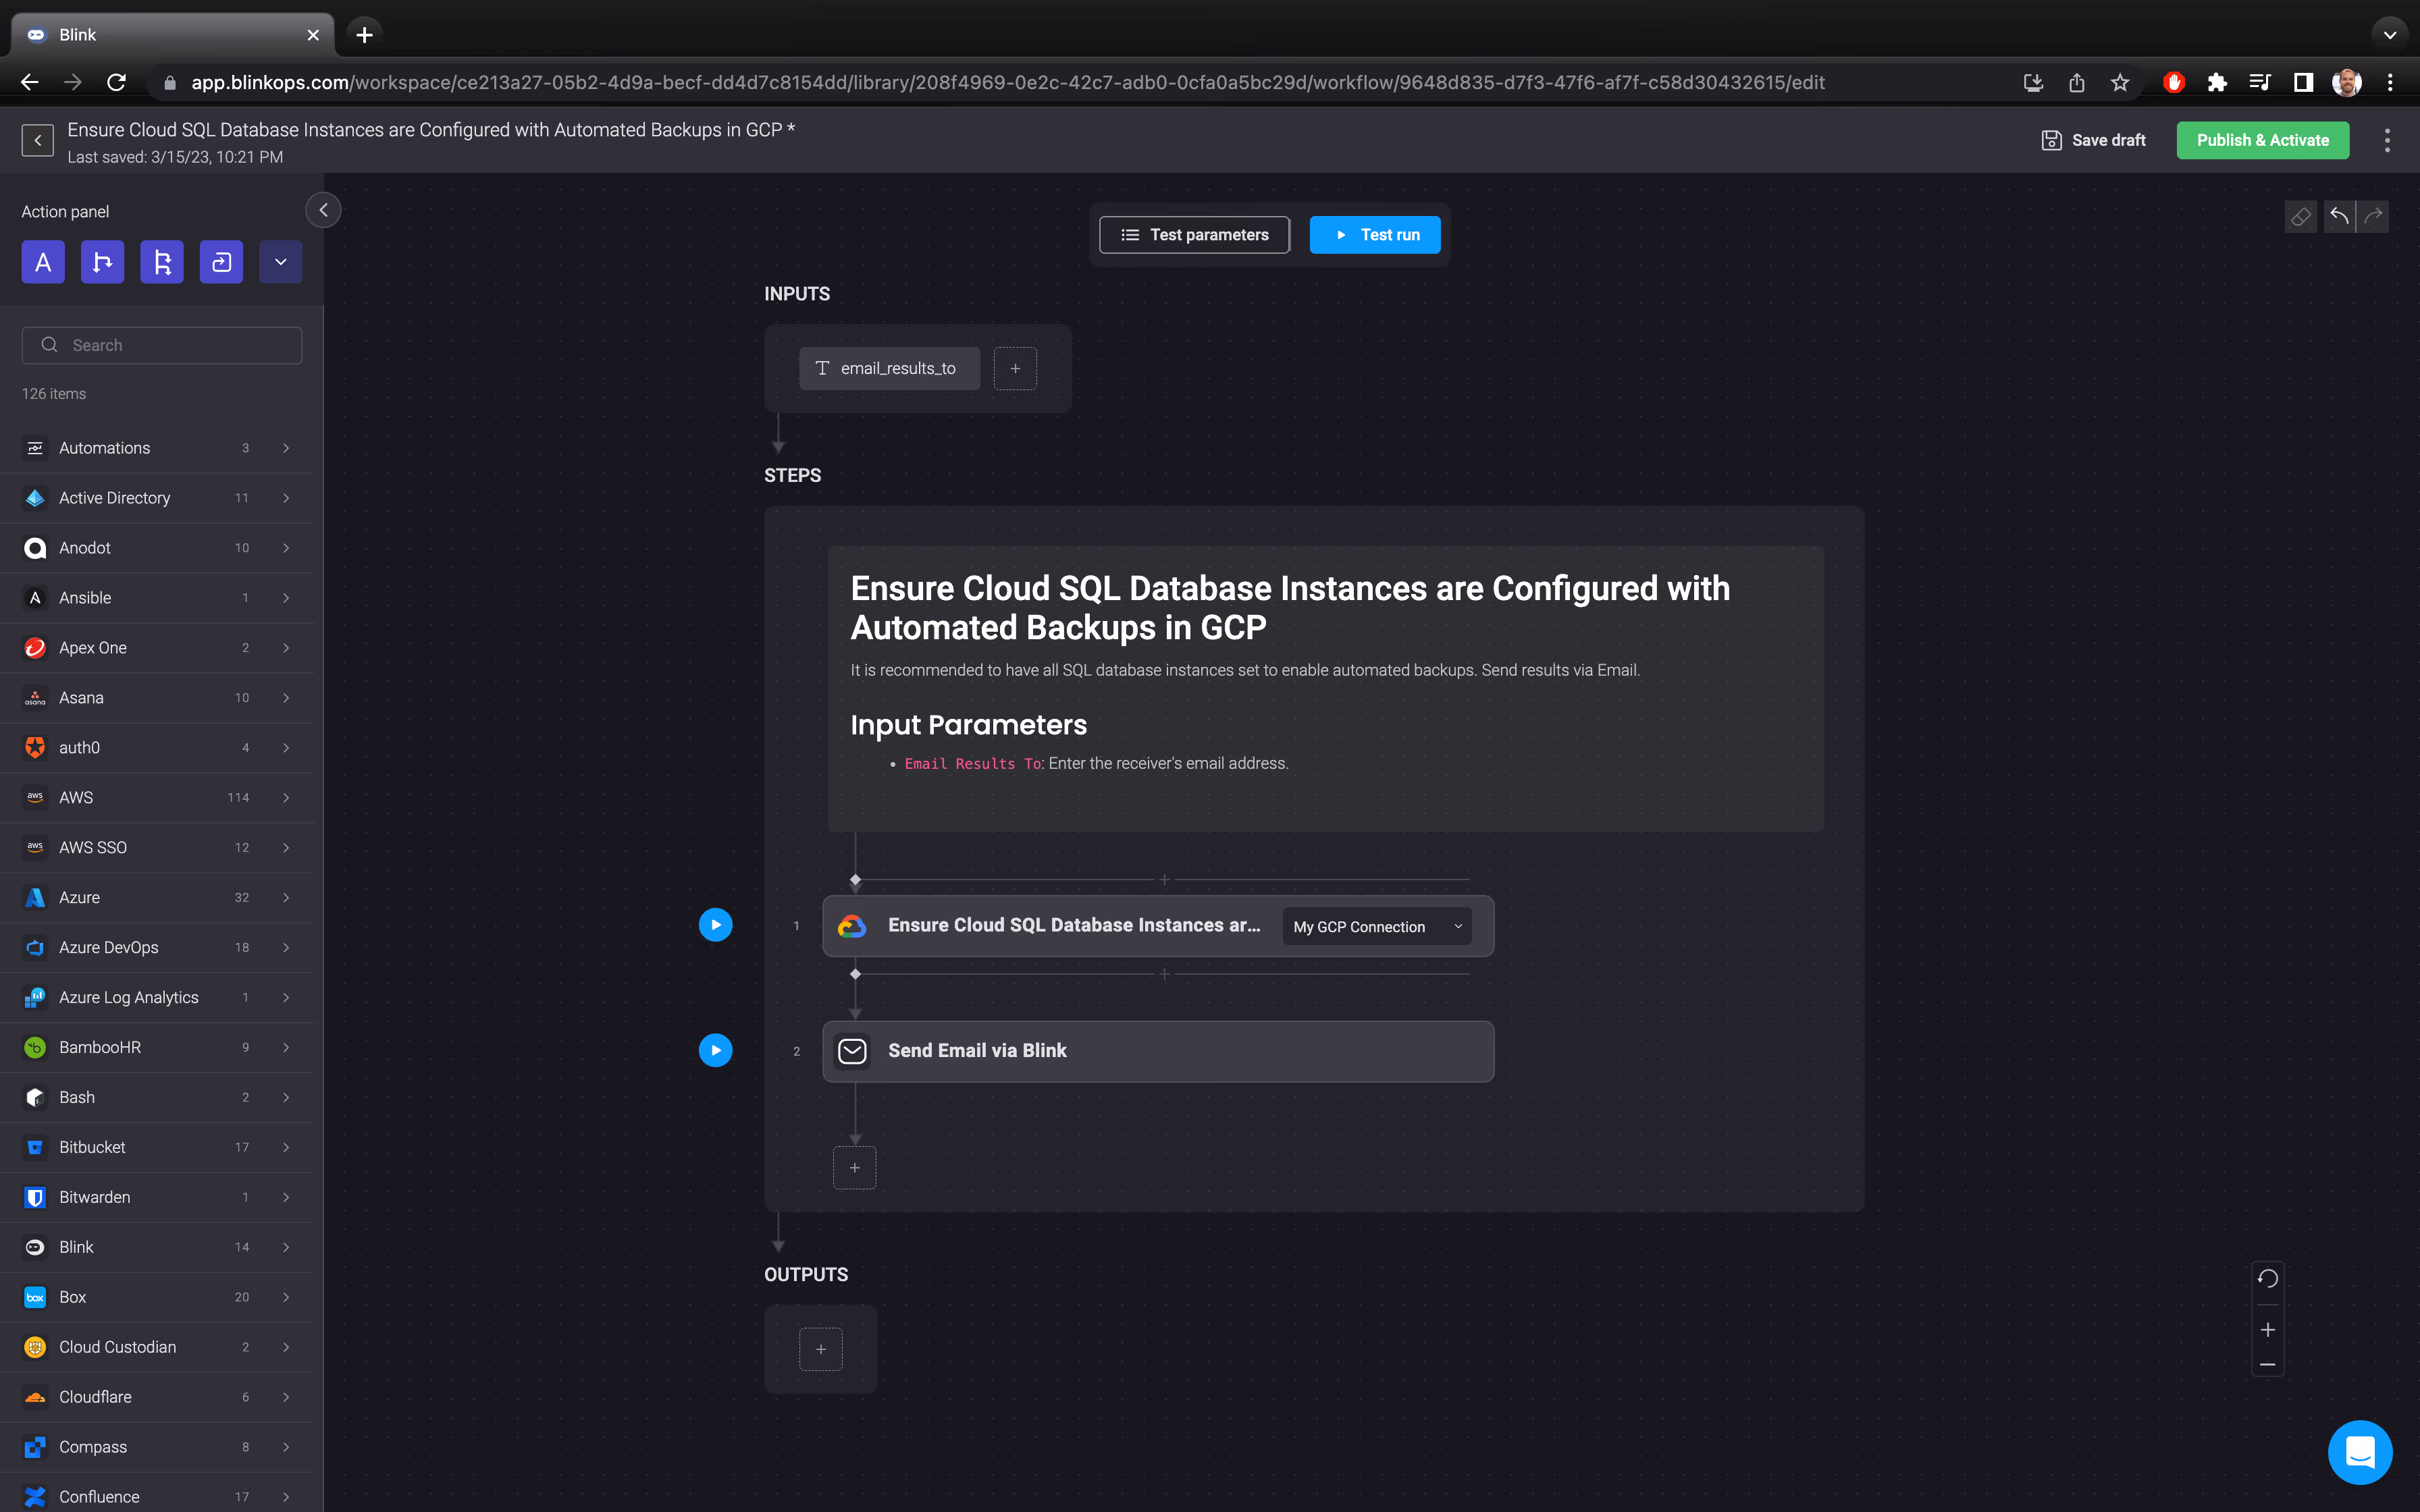This screenshot has width=2420, height=1512.
Task: Open workflow more options kebab menu
Action: point(2387,140)
